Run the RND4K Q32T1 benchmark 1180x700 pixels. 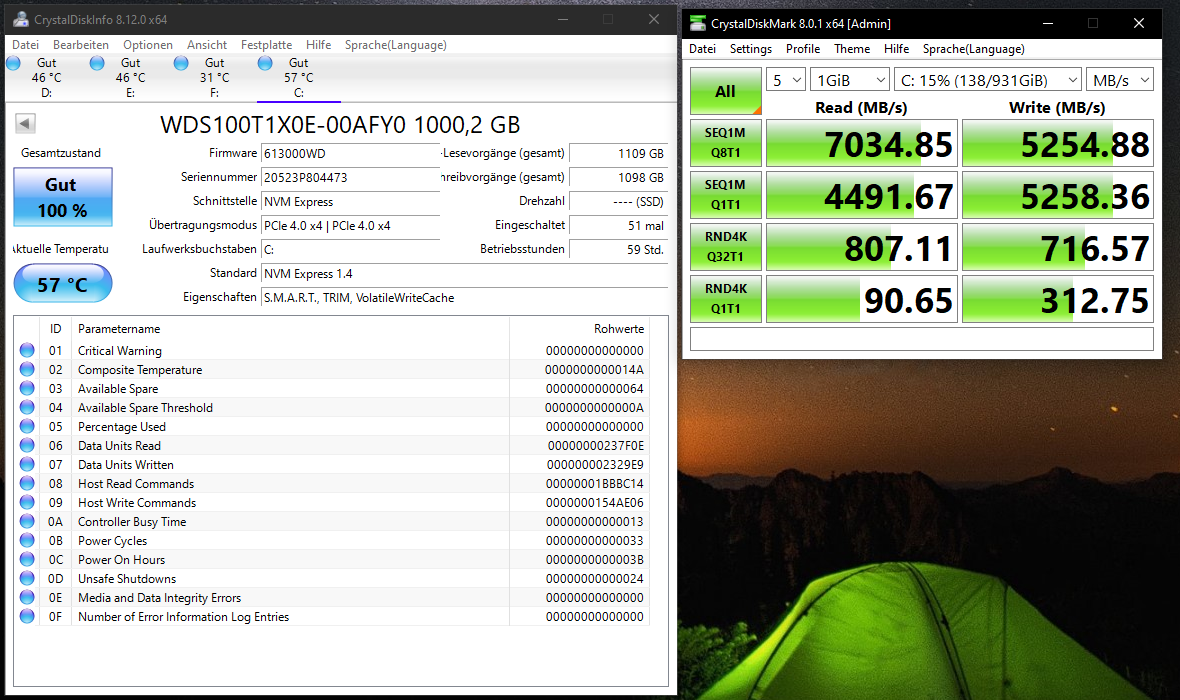pos(725,247)
